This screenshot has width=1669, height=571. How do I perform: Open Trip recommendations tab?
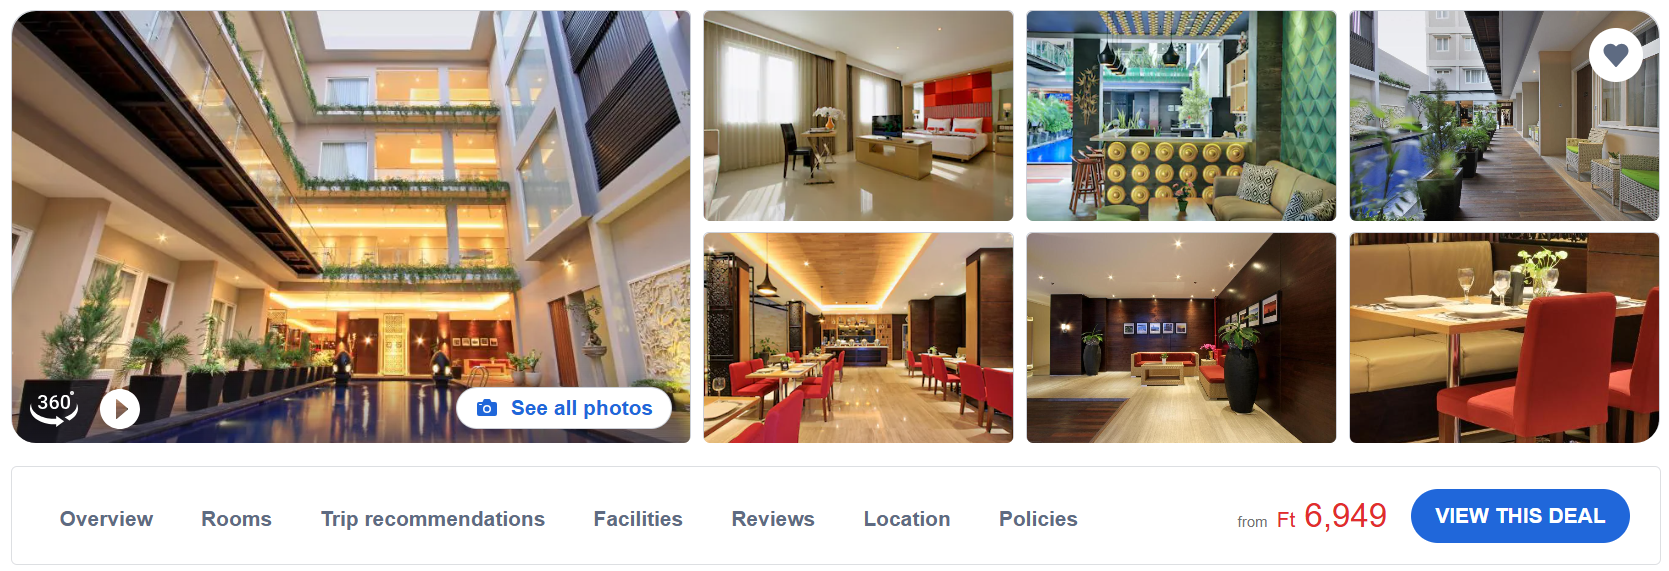(x=432, y=519)
